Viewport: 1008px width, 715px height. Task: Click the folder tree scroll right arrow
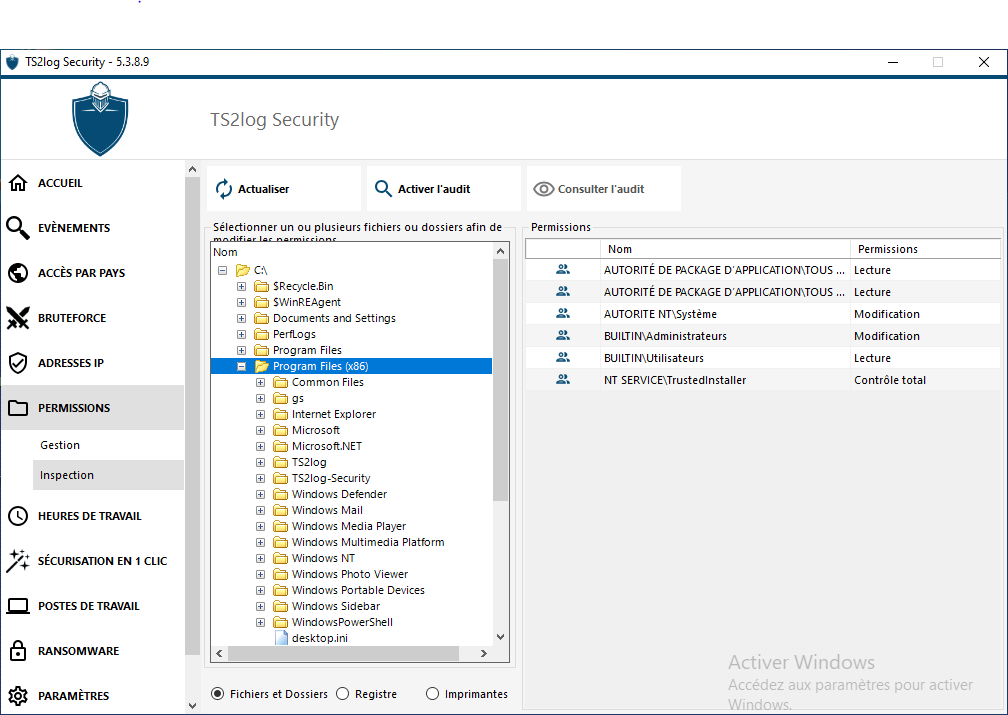(483, 653)
